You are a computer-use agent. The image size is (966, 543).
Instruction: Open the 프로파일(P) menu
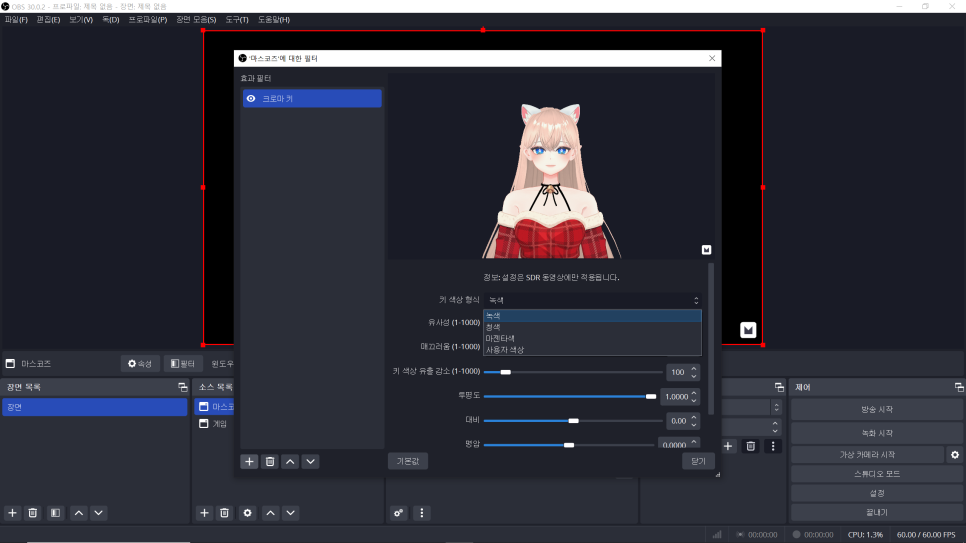tap(148, 20)
